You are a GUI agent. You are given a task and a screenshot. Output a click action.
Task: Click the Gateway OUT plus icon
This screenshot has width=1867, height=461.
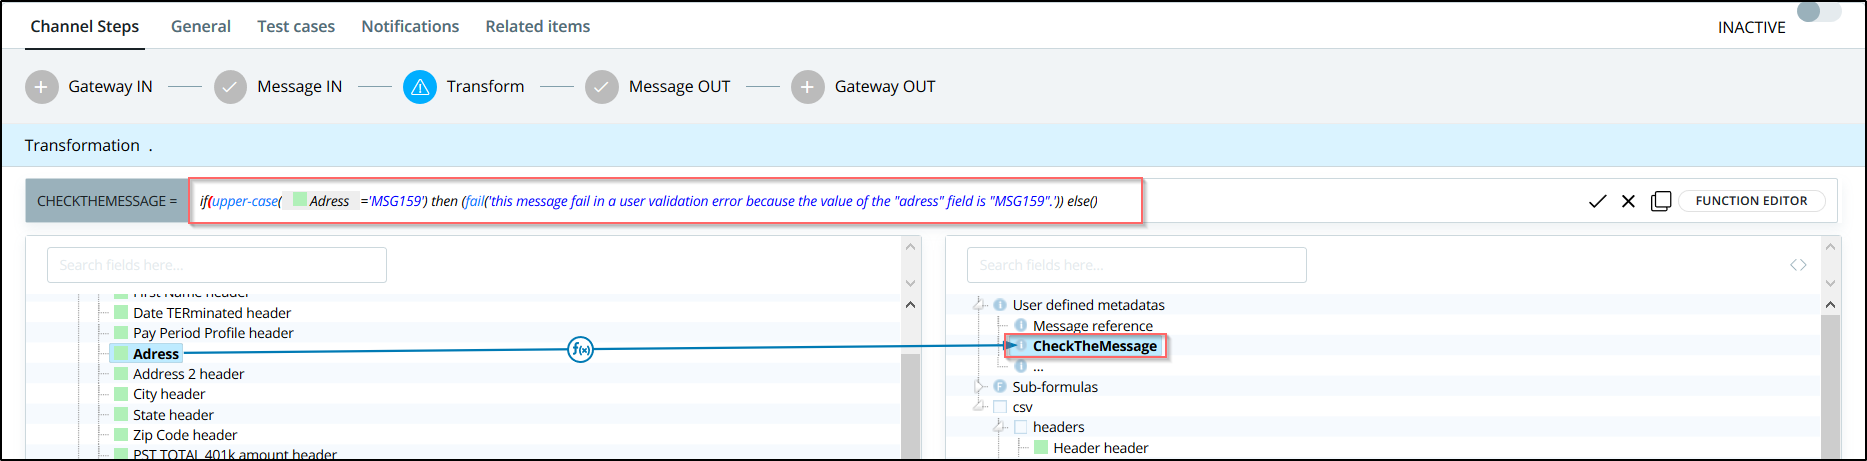click(807, 87)
